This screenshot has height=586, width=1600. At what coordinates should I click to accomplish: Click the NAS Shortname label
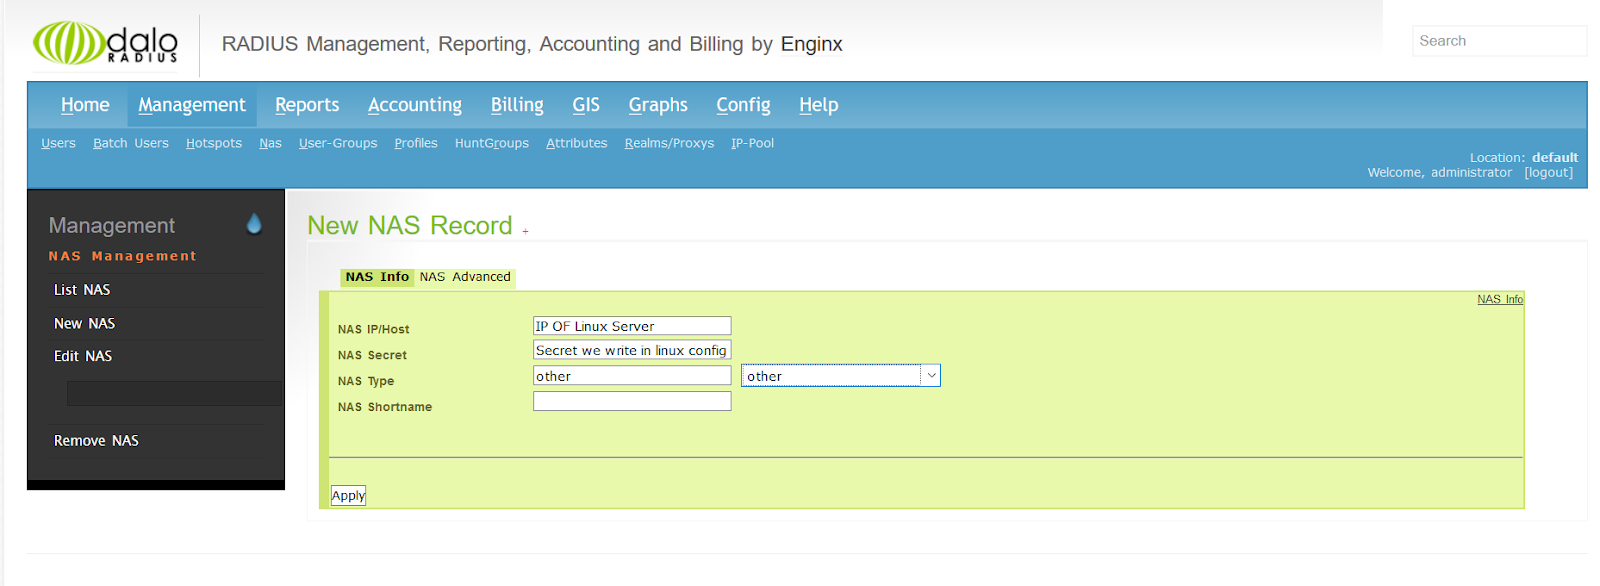tap(385, 407)
